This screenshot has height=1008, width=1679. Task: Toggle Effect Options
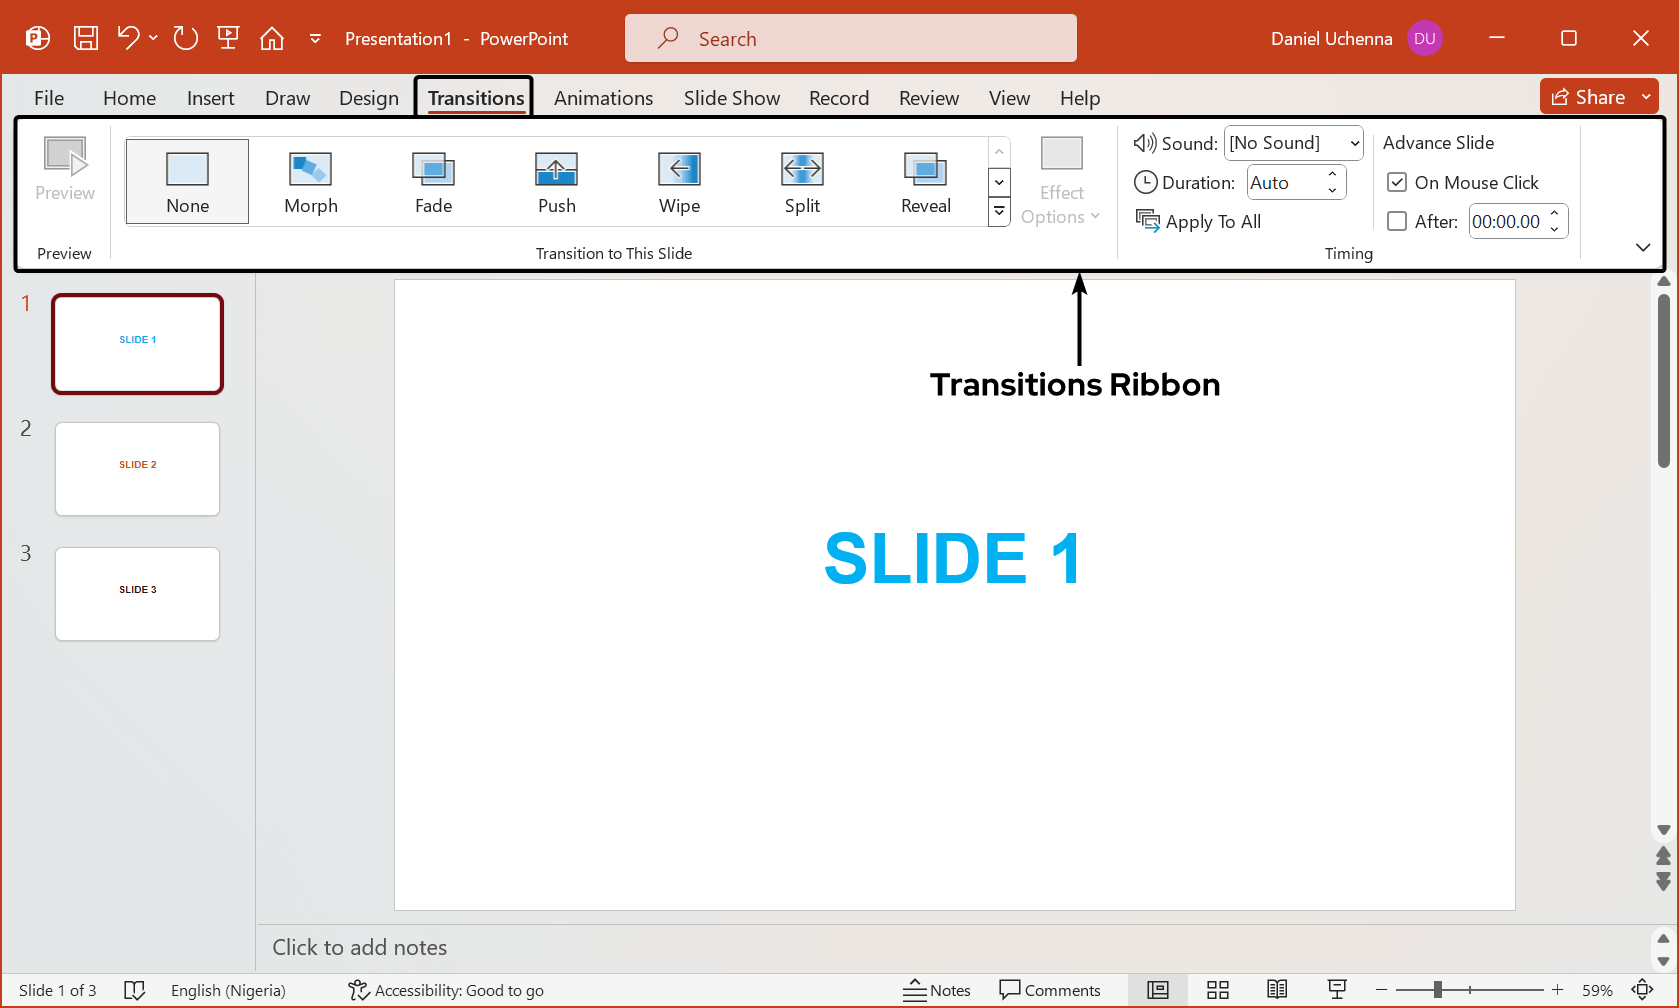[1060, 182]
